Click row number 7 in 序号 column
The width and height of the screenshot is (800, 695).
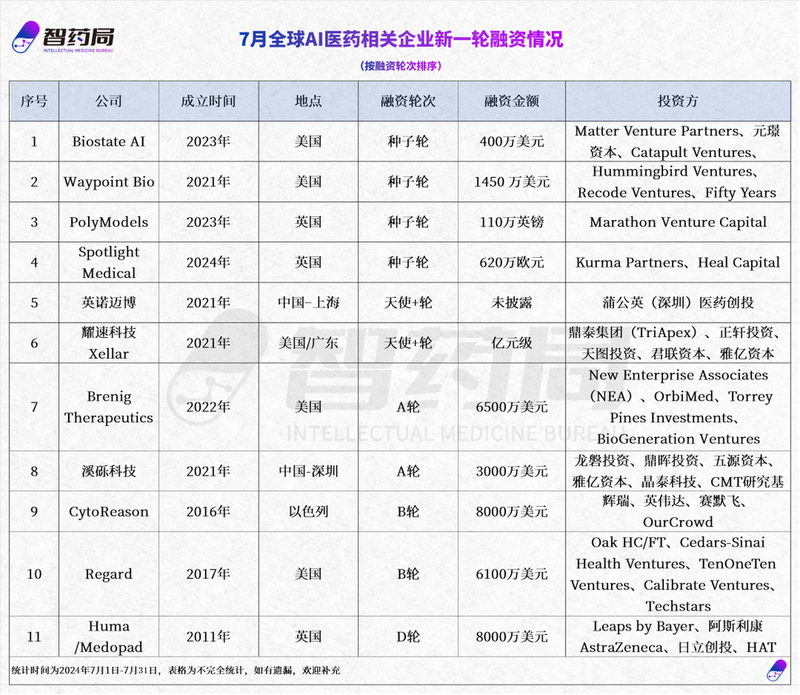(34, 407)
